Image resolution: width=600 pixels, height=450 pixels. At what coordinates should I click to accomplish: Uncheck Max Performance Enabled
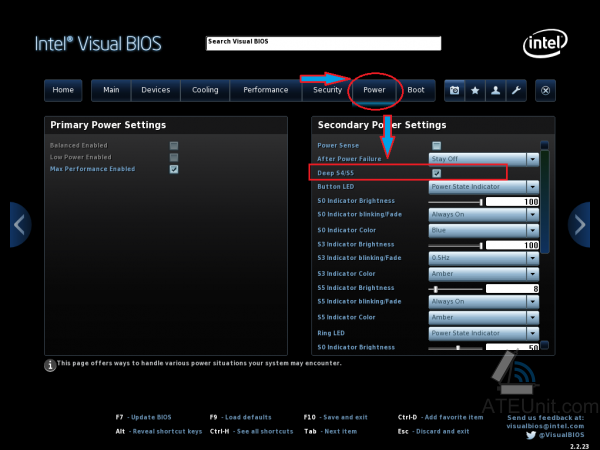click(x=174, y=169)
